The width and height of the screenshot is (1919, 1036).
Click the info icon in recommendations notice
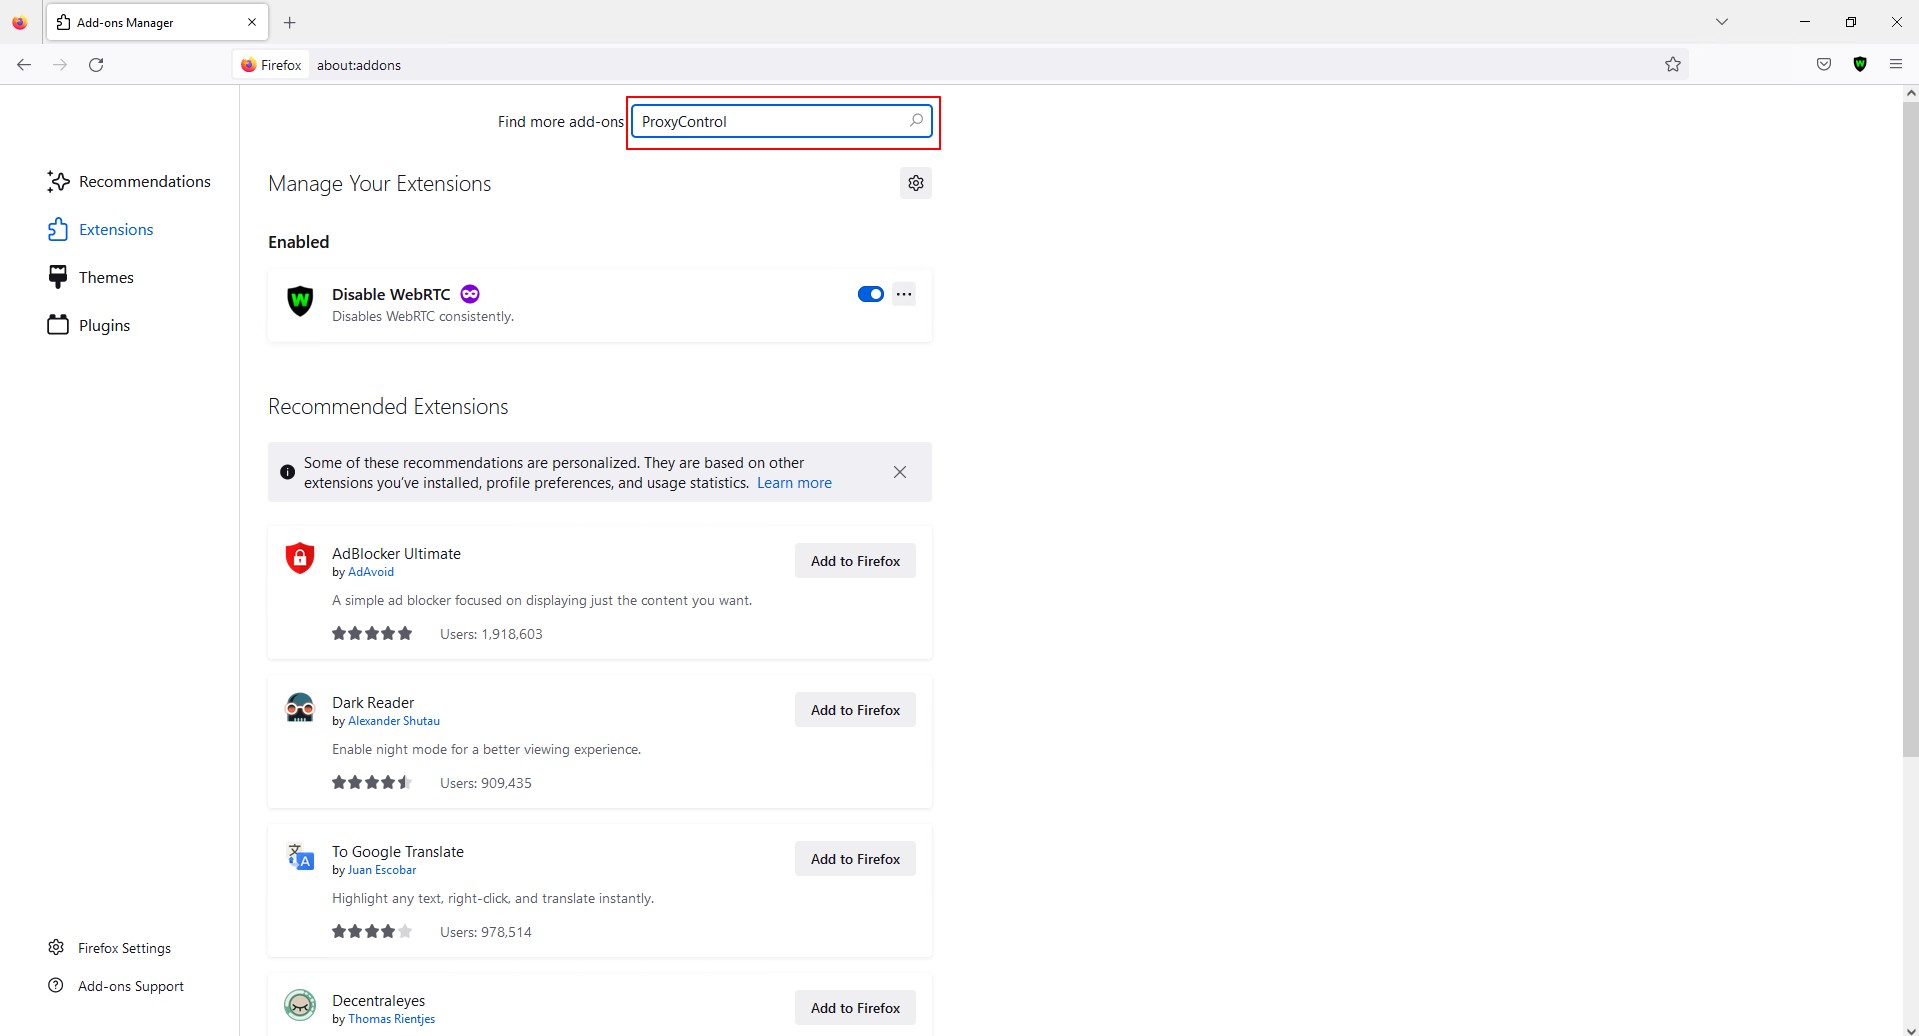(x=288, y=472)
